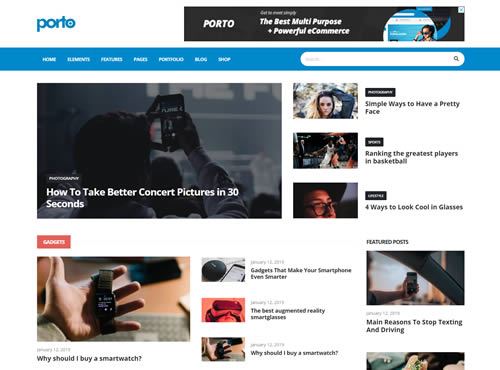The height and width of the screenshot is (370, 500).
Task: Open the Elements menu item
Action: (x=79, y=59)
